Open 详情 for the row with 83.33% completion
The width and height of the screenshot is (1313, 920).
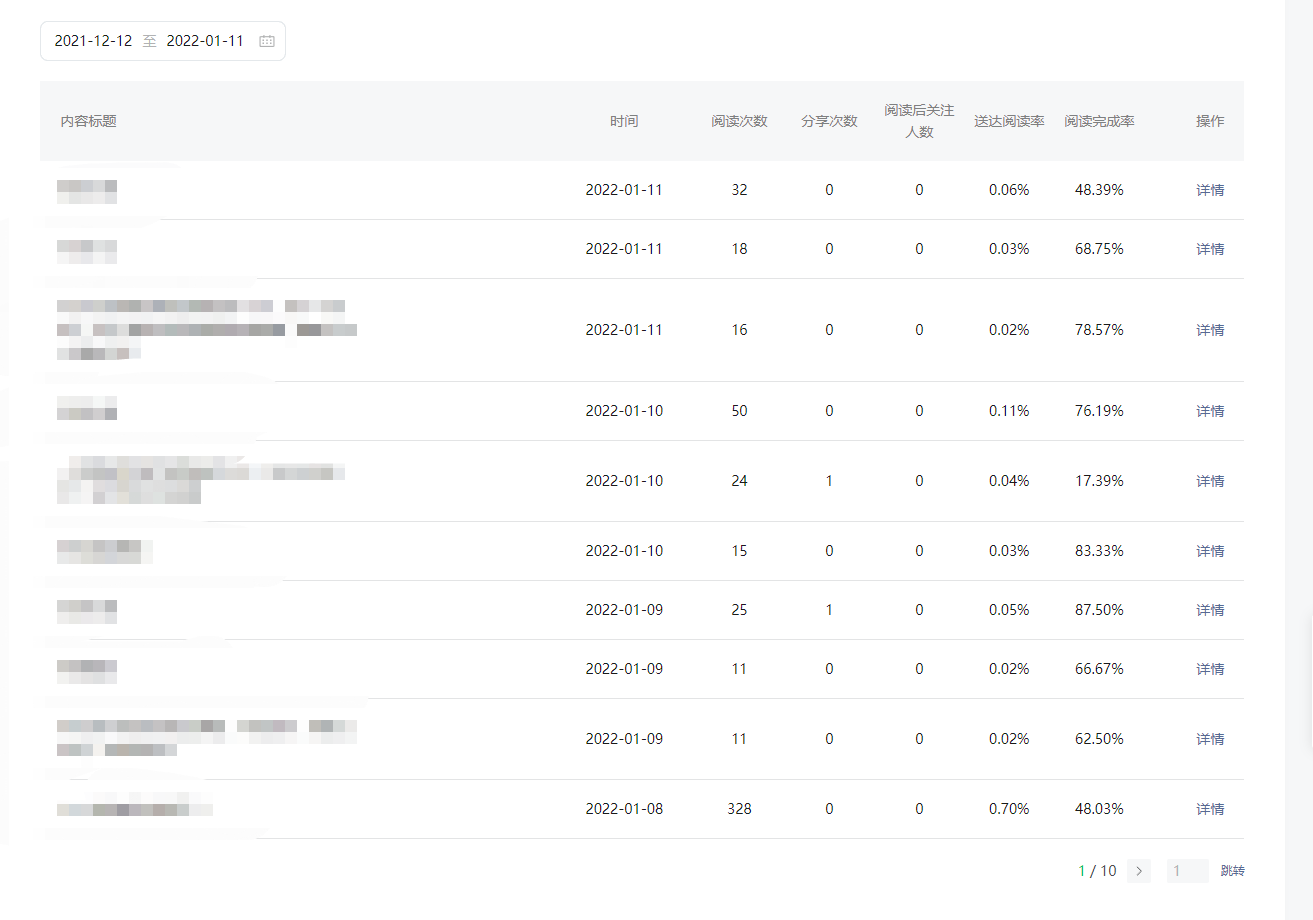pos(1210,551)
